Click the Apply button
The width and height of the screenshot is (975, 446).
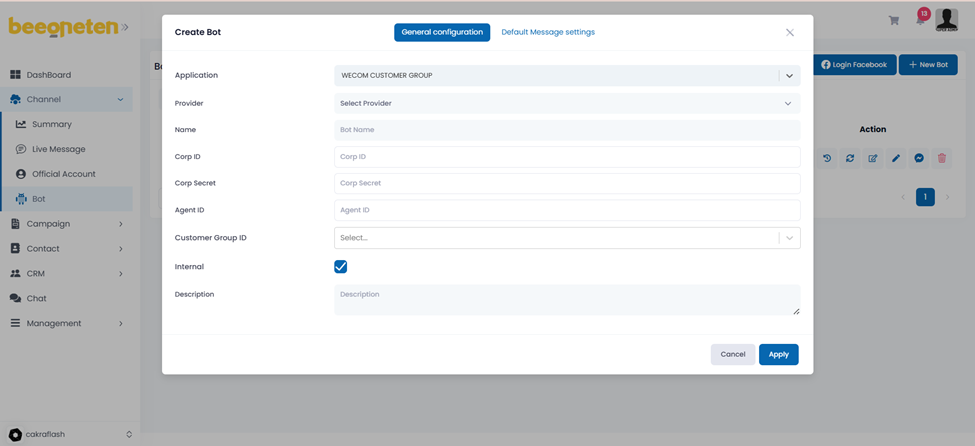click(778, 354)
